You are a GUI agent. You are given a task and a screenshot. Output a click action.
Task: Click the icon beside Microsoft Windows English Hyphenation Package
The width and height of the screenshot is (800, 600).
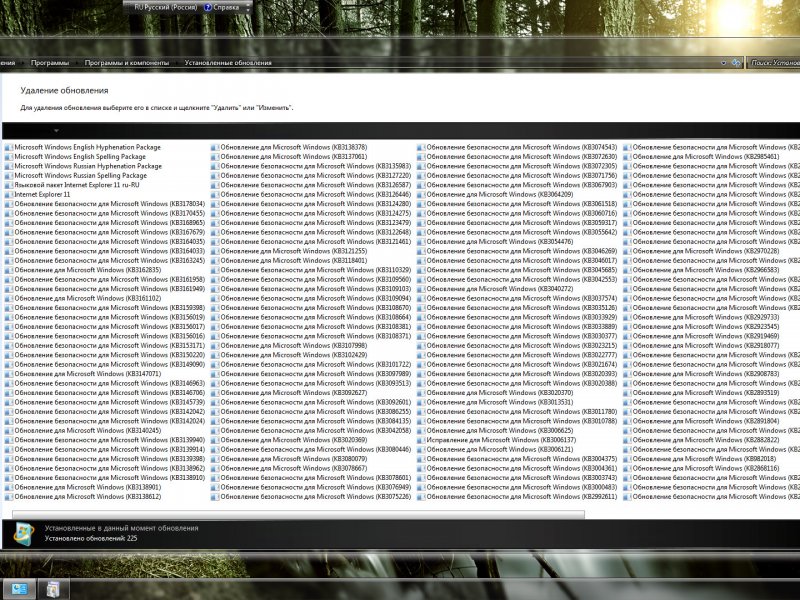9,147
